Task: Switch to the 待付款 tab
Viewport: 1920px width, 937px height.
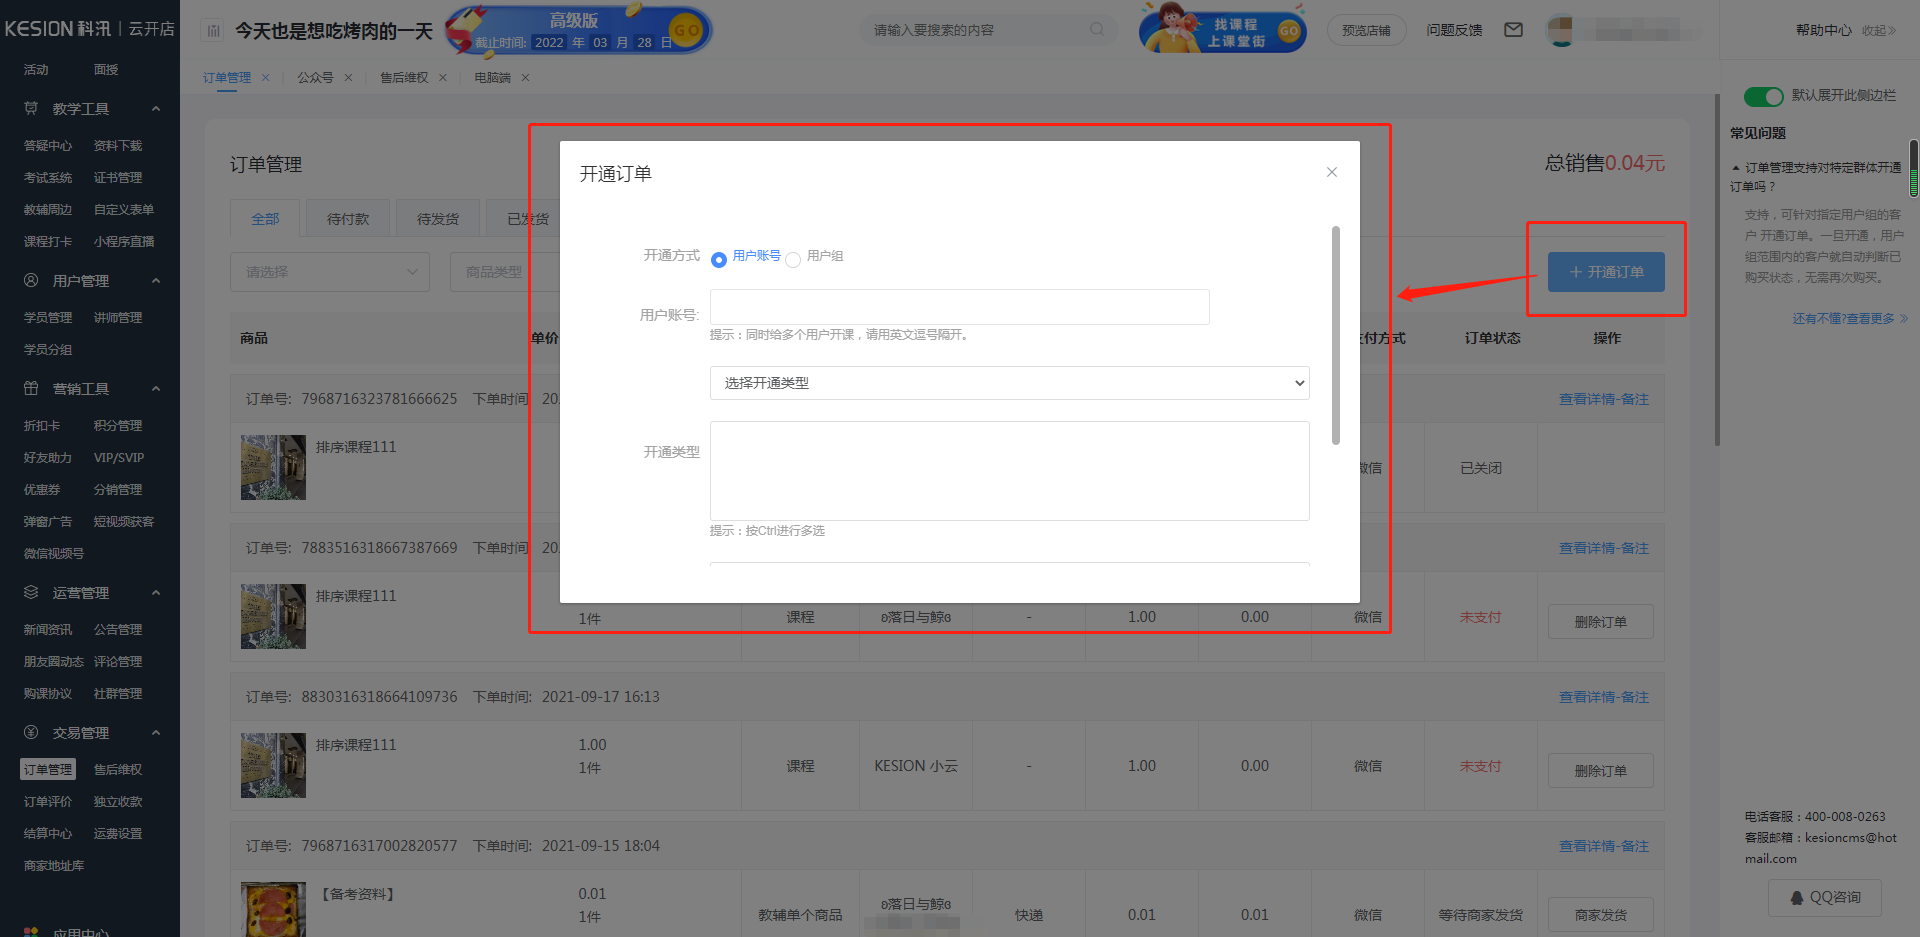Action: (348, 219)
